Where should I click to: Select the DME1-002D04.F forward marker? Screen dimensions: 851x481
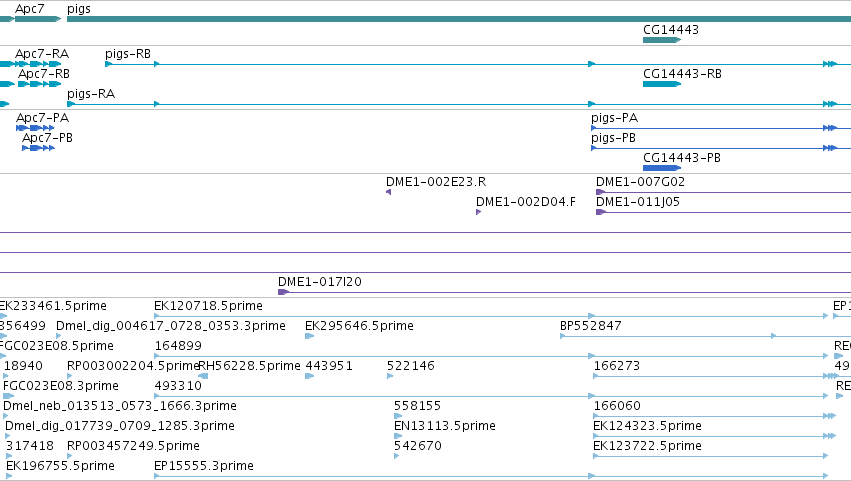(x=479, y=212)
